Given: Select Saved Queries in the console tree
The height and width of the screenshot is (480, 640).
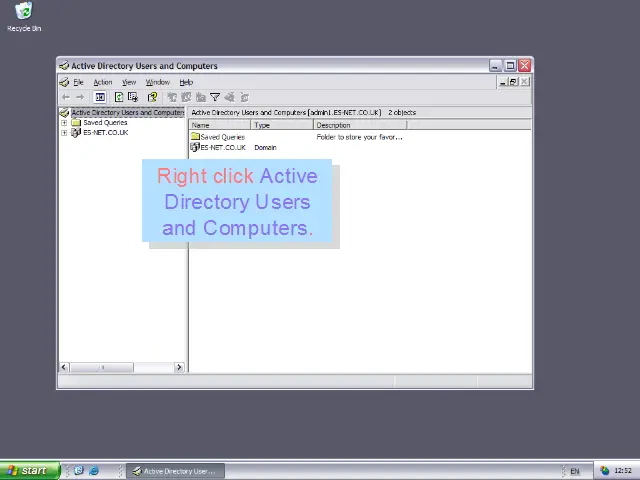Looking at the screenshot, I should 105,122.
